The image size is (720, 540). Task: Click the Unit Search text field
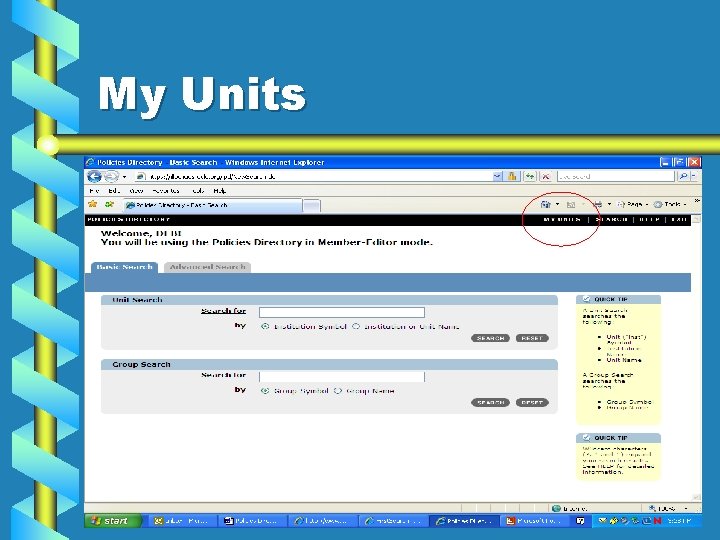(x=342, y=313)
